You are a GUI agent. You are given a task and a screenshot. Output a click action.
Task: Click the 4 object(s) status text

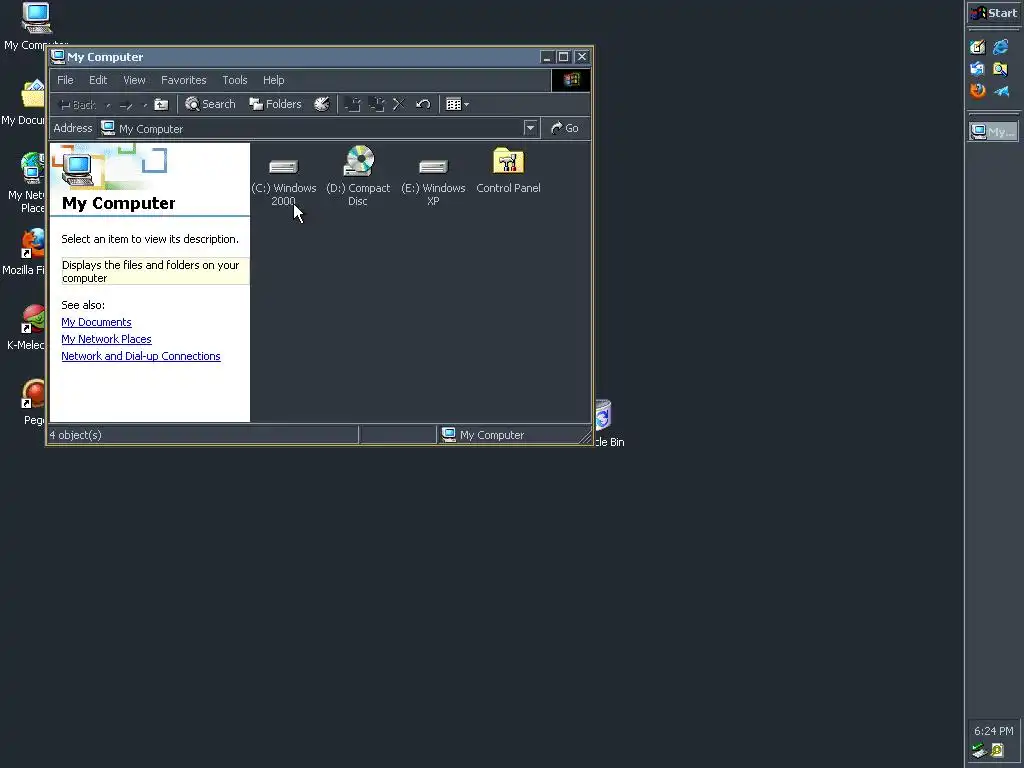(x=76, y=435)
